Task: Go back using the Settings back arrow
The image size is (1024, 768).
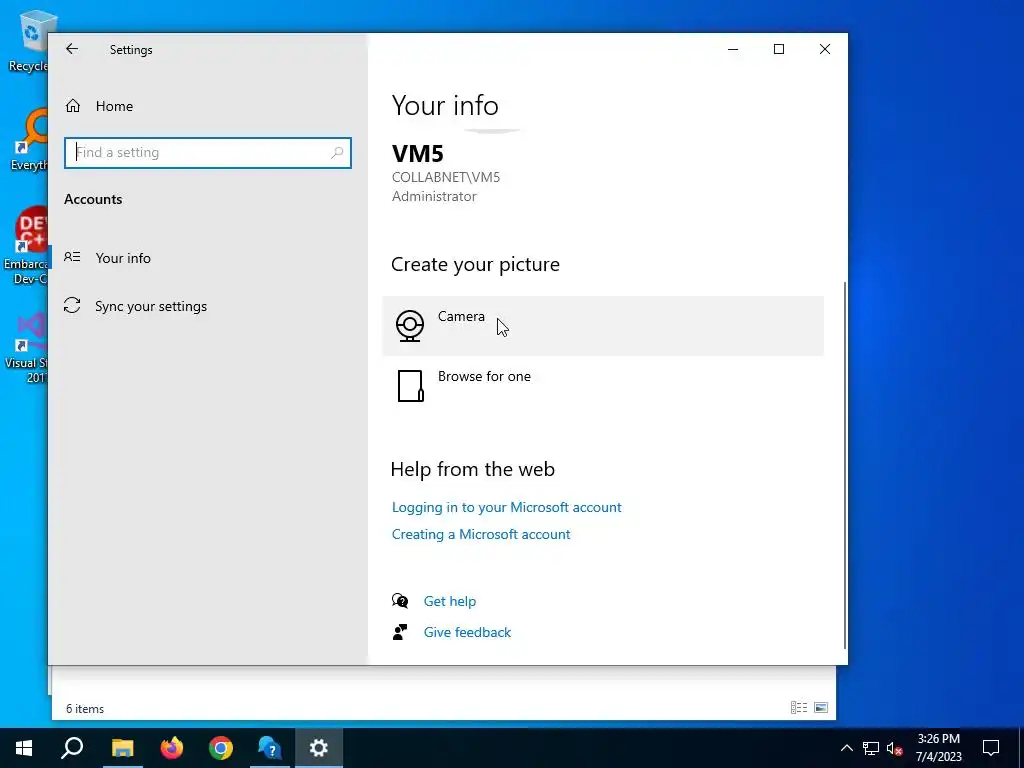Action: pos(72,49)
